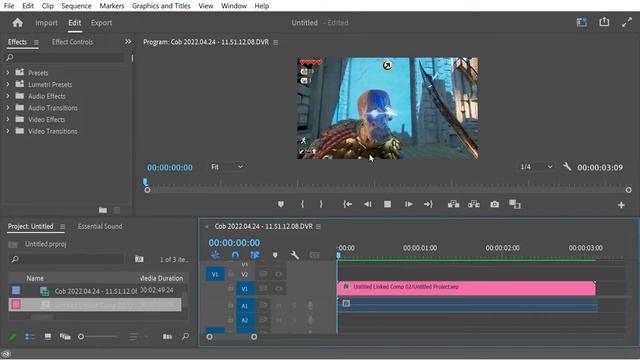
Task: Click the Project panel icon-size zoom slider
Action: pyautogui.click(x=99, y=336)
